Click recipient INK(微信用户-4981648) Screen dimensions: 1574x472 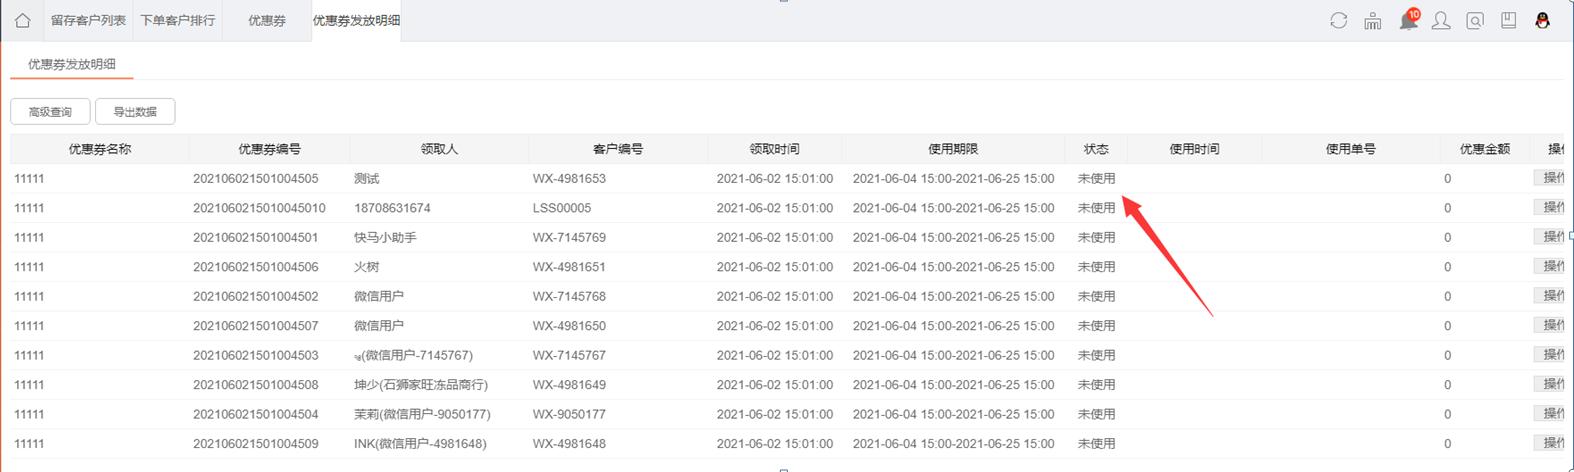(420, 444)
